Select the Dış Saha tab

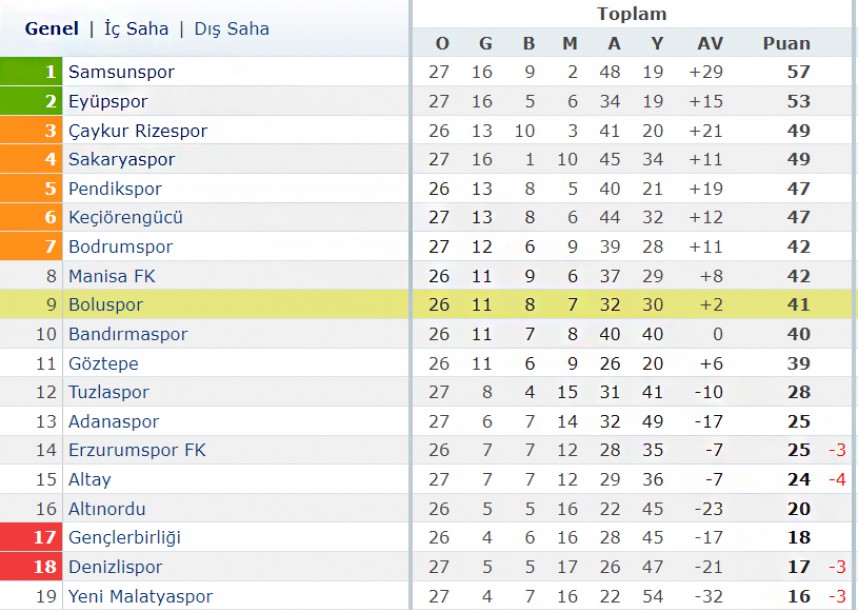pos(231,28)
